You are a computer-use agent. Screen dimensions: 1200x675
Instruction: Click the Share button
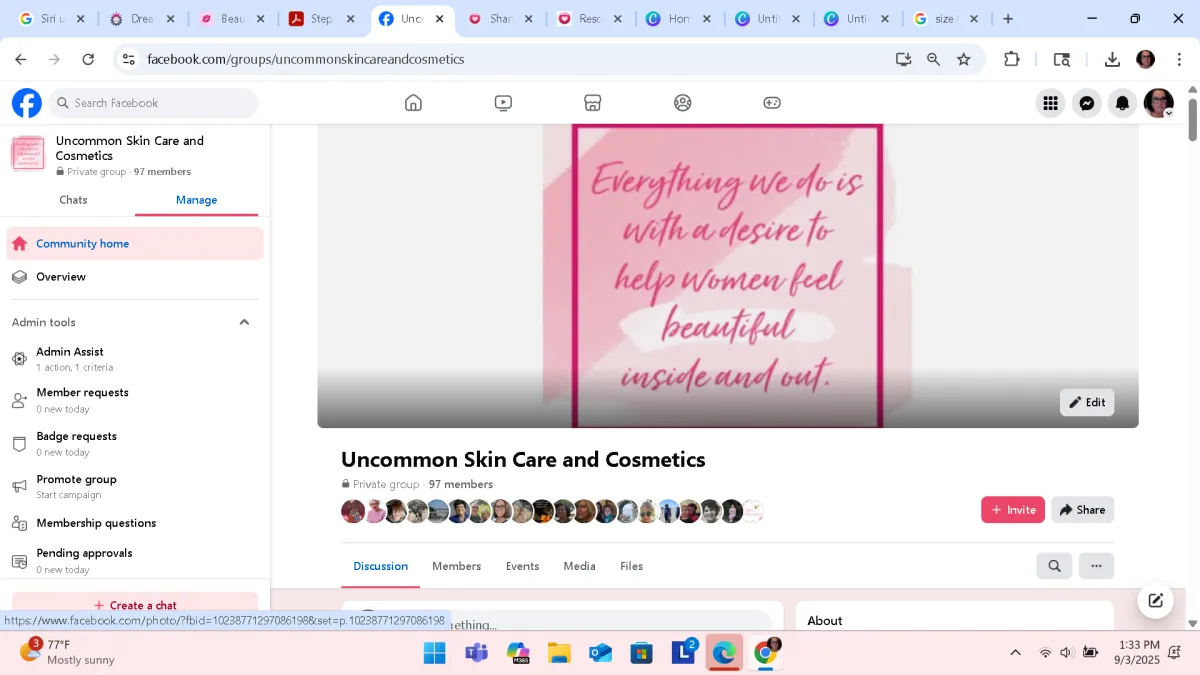pyautogui.click(x=1082, y=510)
